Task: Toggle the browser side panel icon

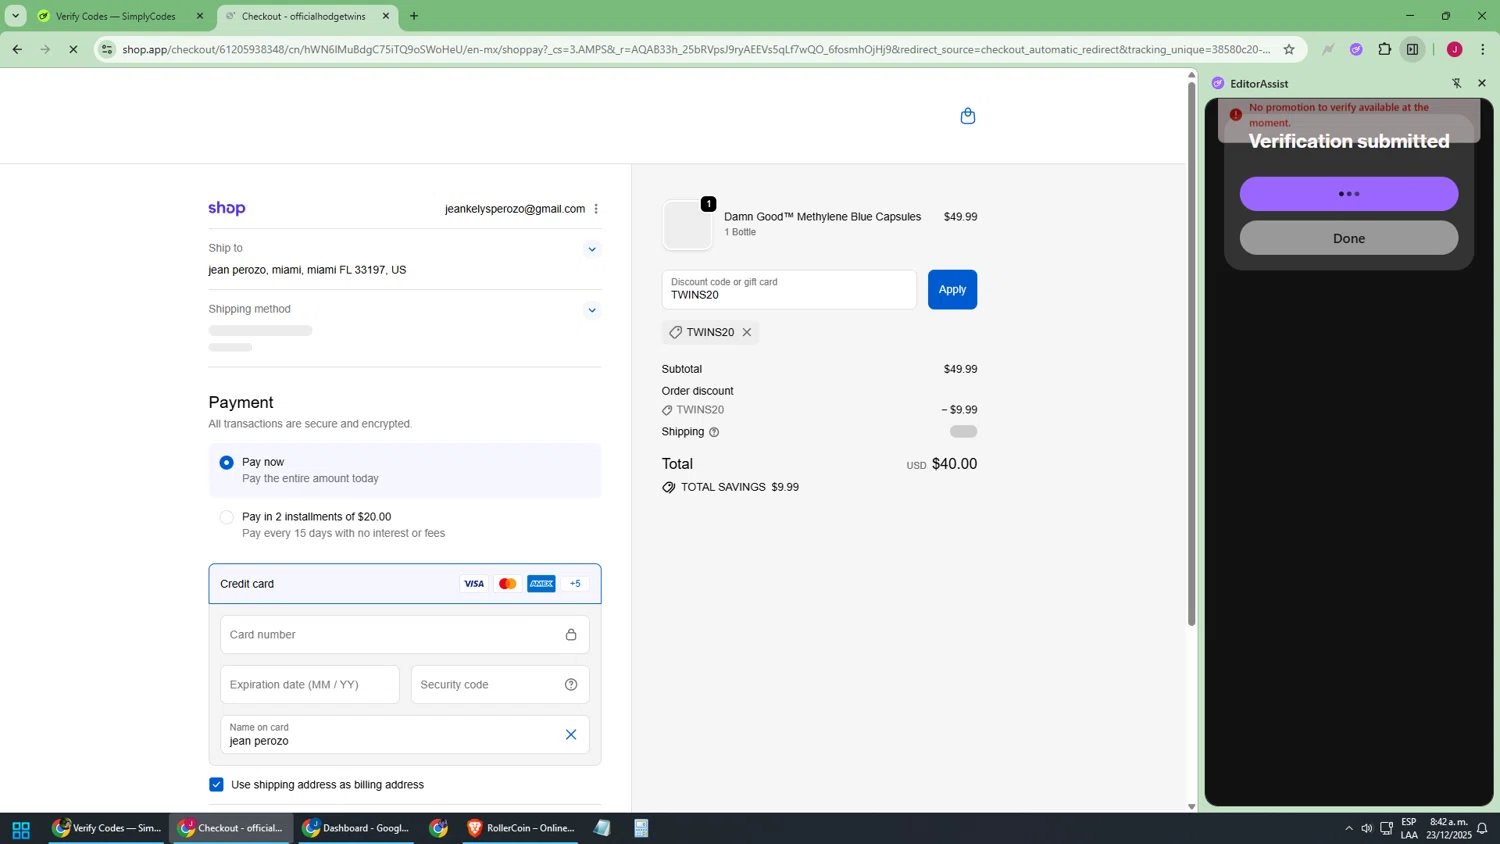Action: (1412, 49)
